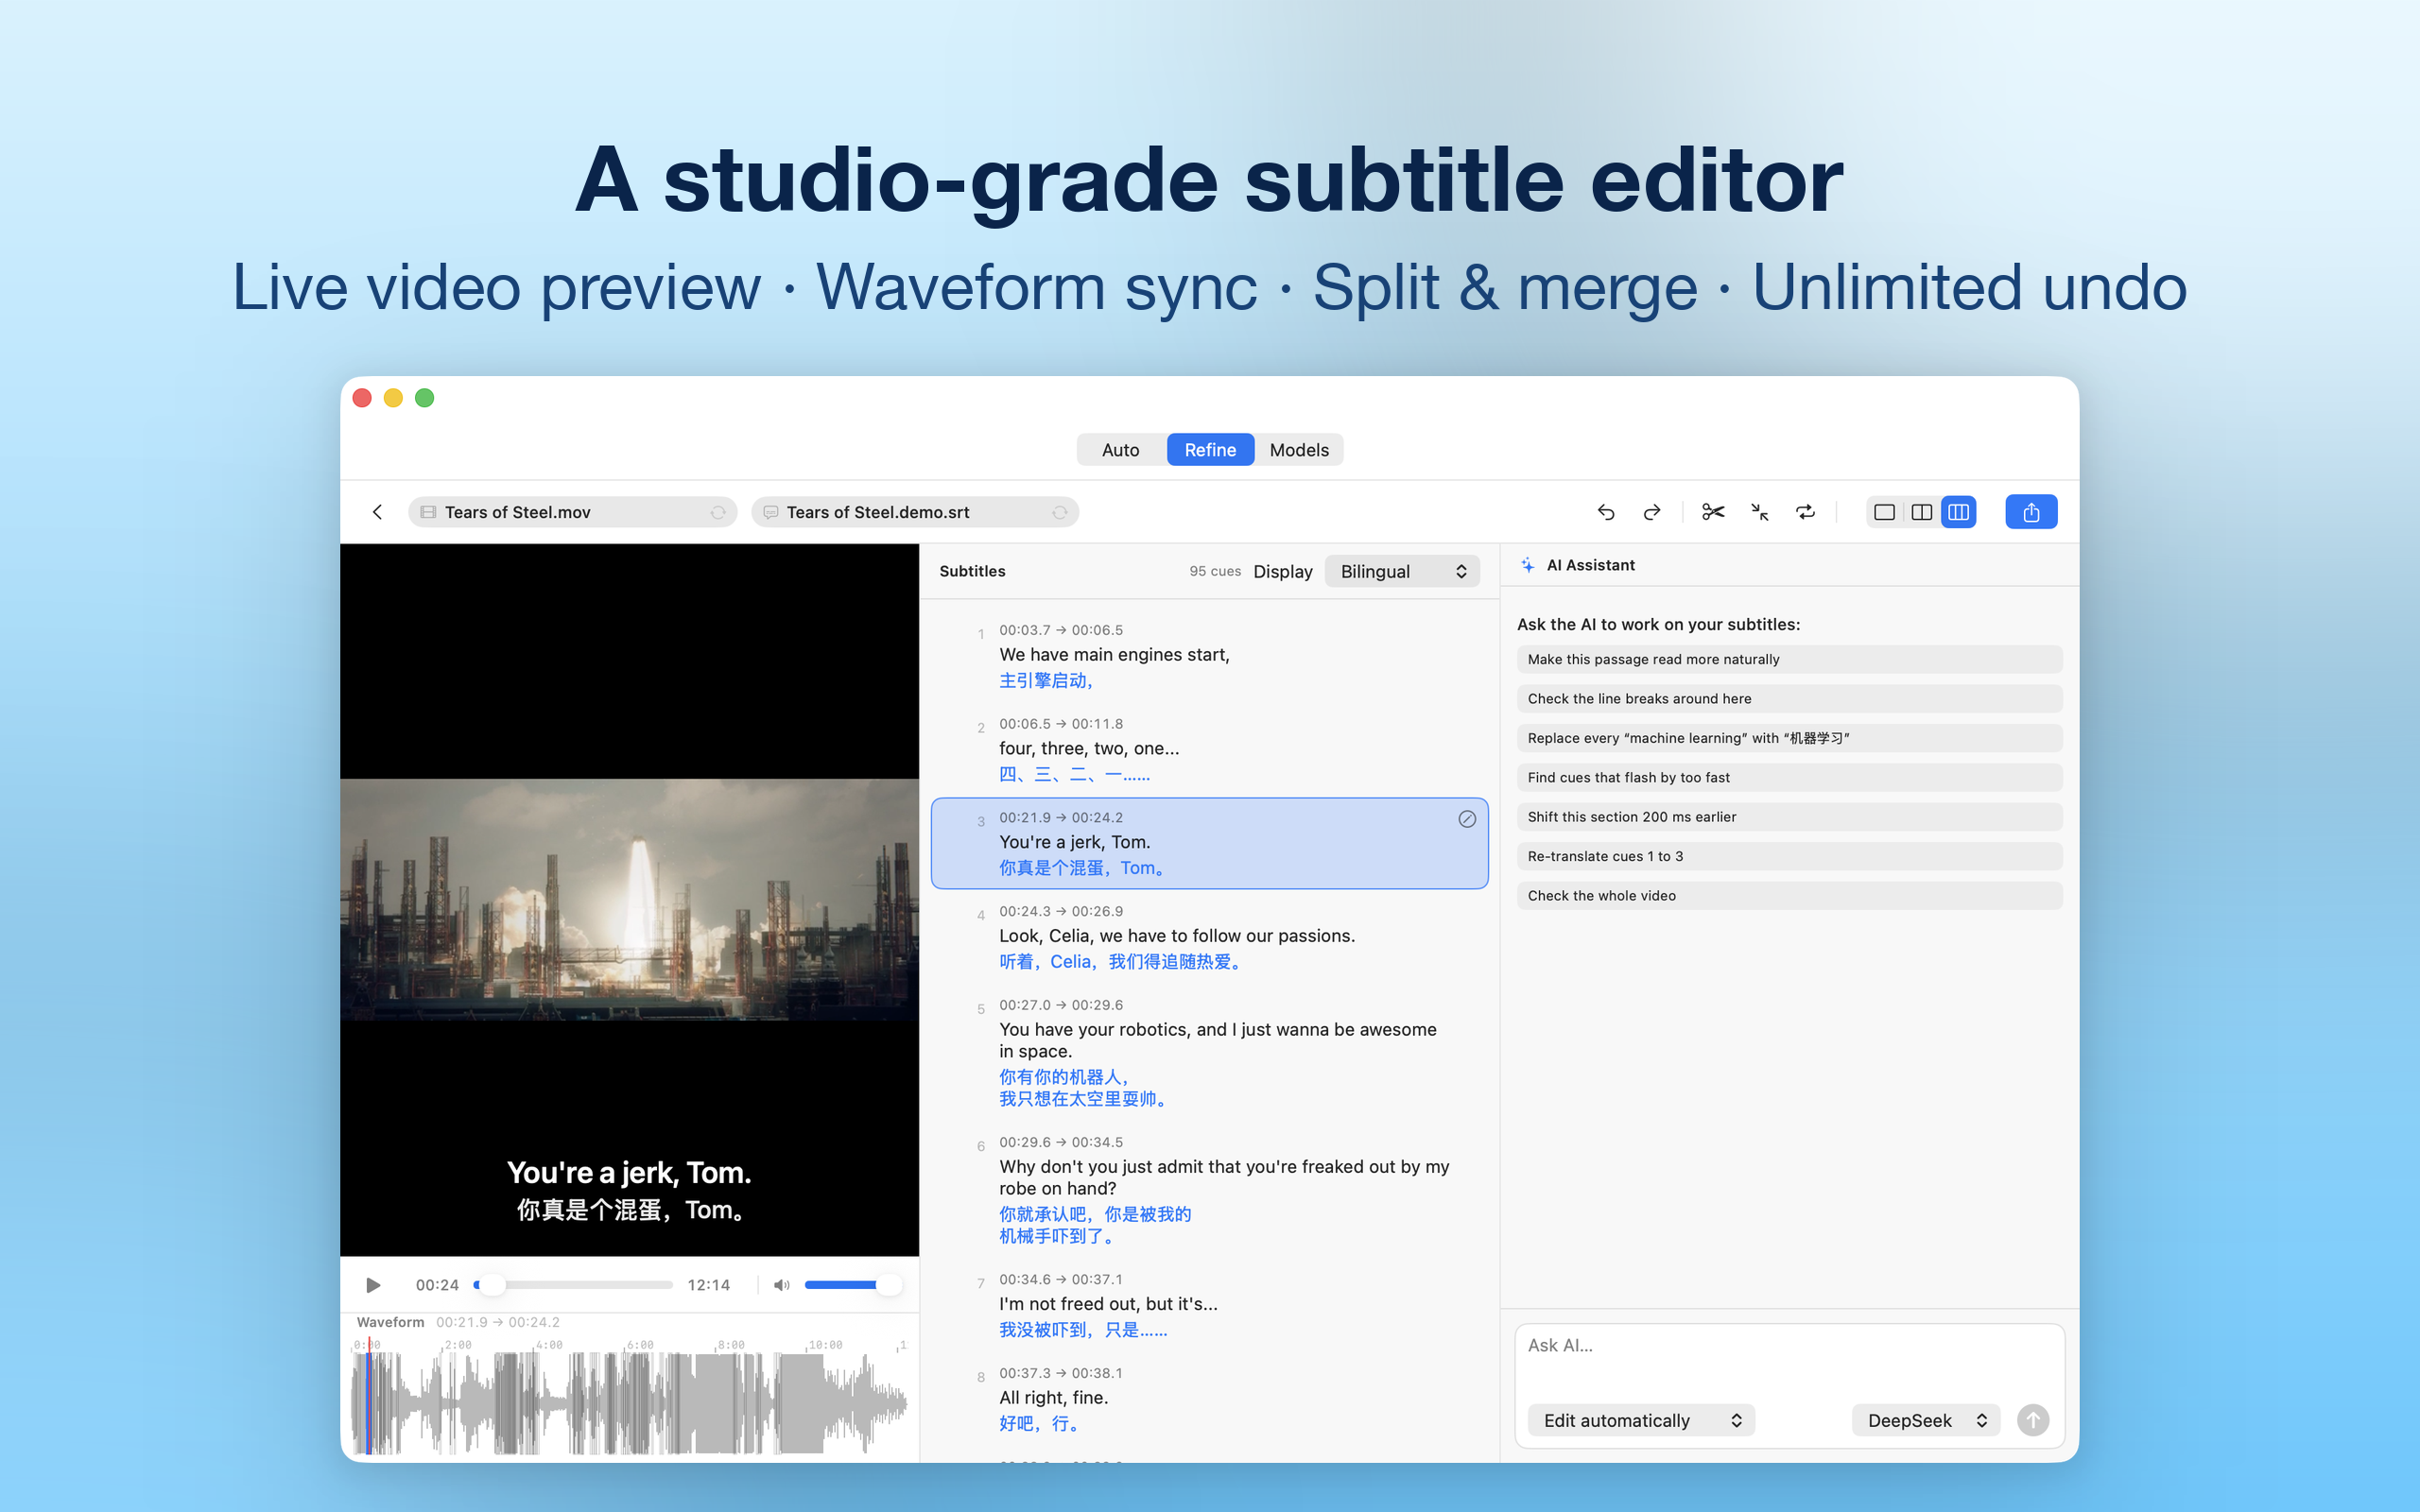
Task: Send the AI prompt with arrow button
Action: point(2032,1420)
